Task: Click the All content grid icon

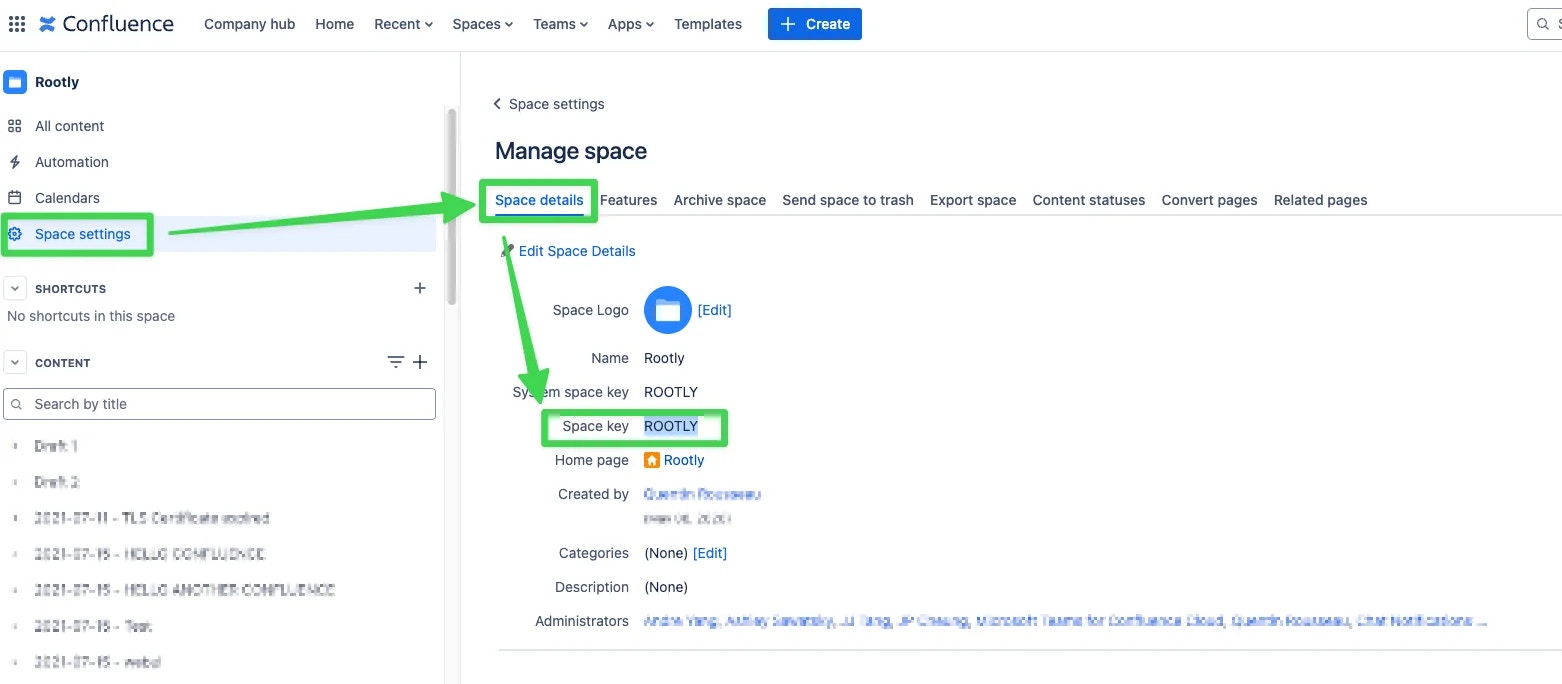Action: click(14, 126)
